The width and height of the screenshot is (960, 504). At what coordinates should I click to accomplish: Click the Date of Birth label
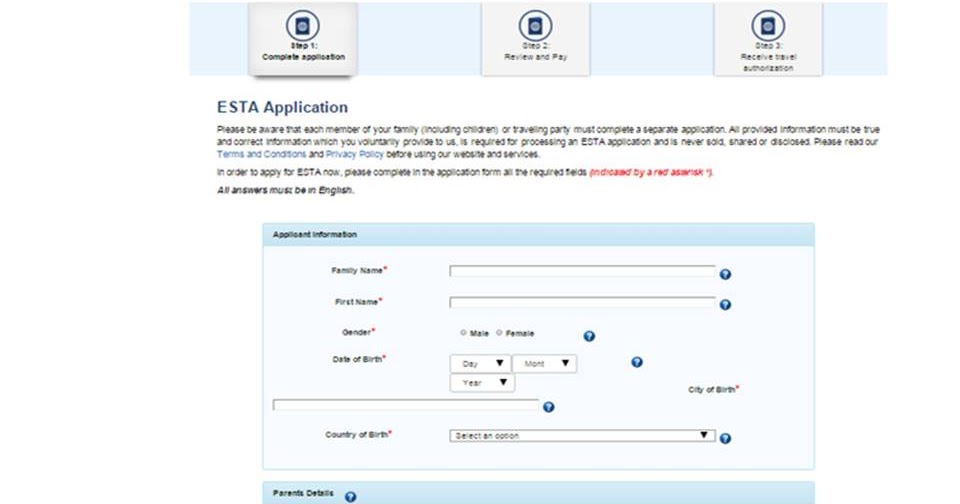(359, 359)
